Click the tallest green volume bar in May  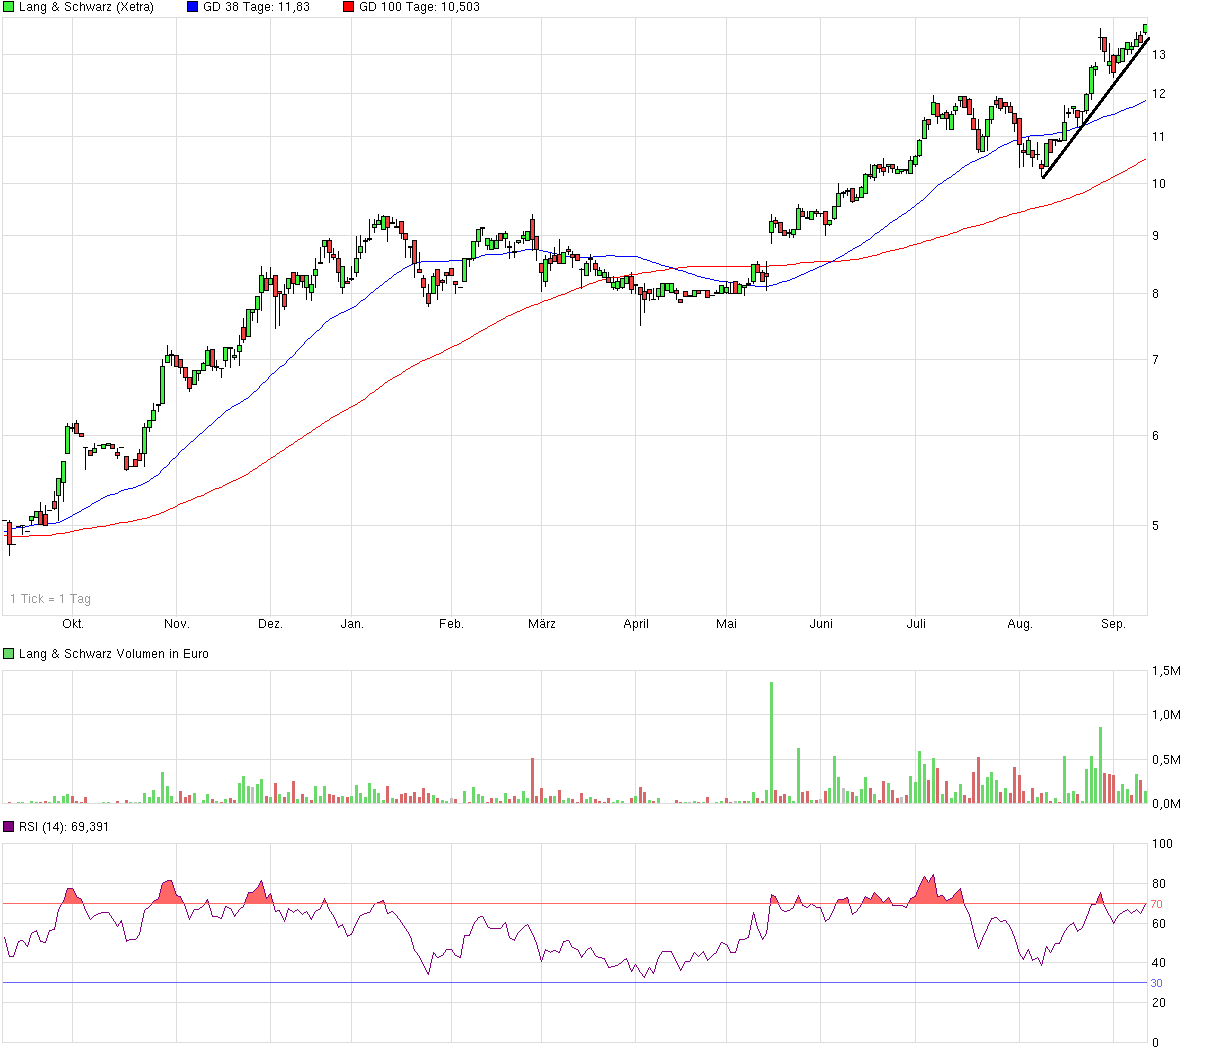[x=771, y=742]
